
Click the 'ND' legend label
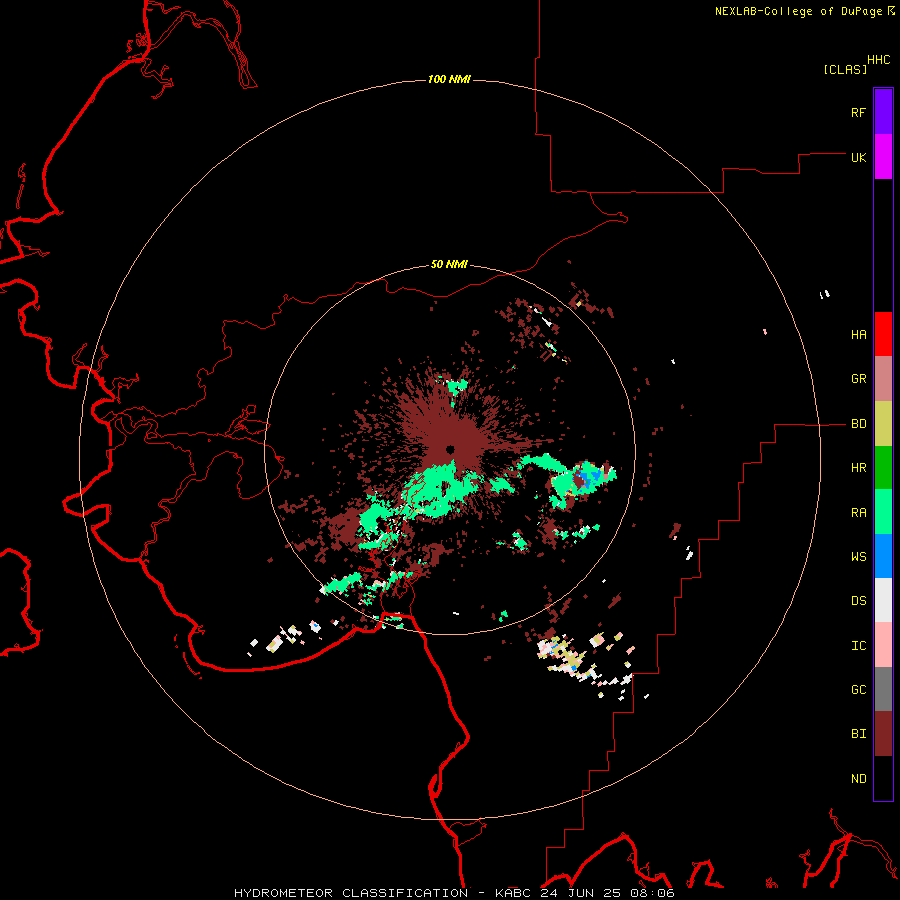[x=858, y=779]
